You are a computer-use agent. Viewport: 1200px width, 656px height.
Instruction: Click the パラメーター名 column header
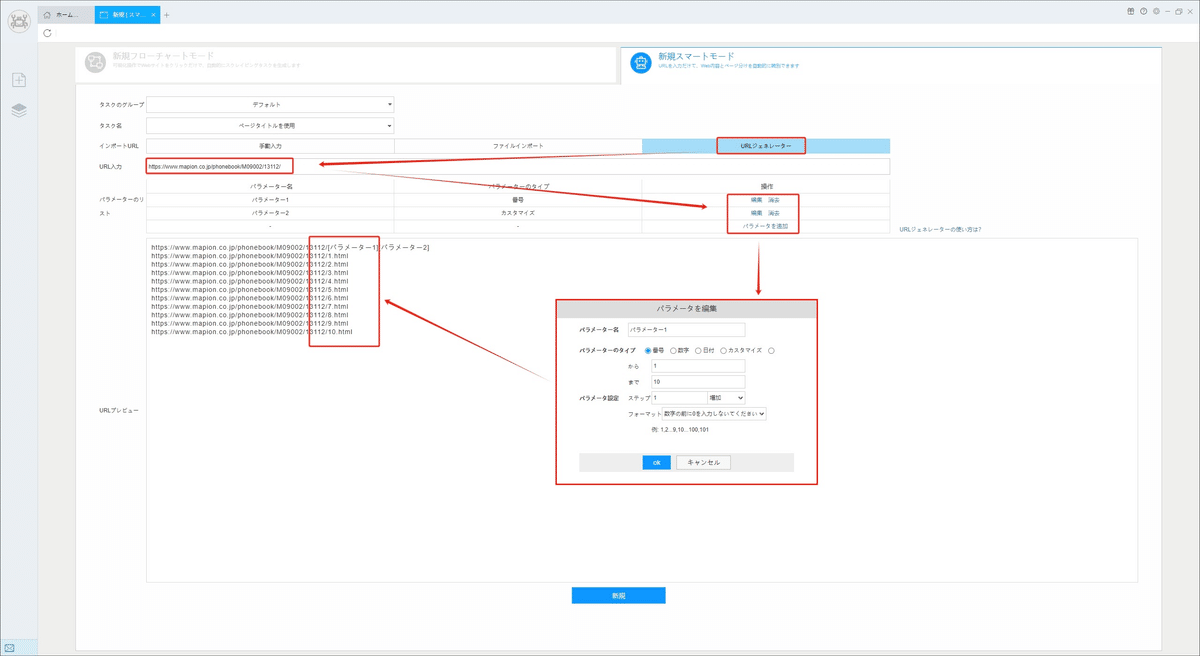click(270, 187)
